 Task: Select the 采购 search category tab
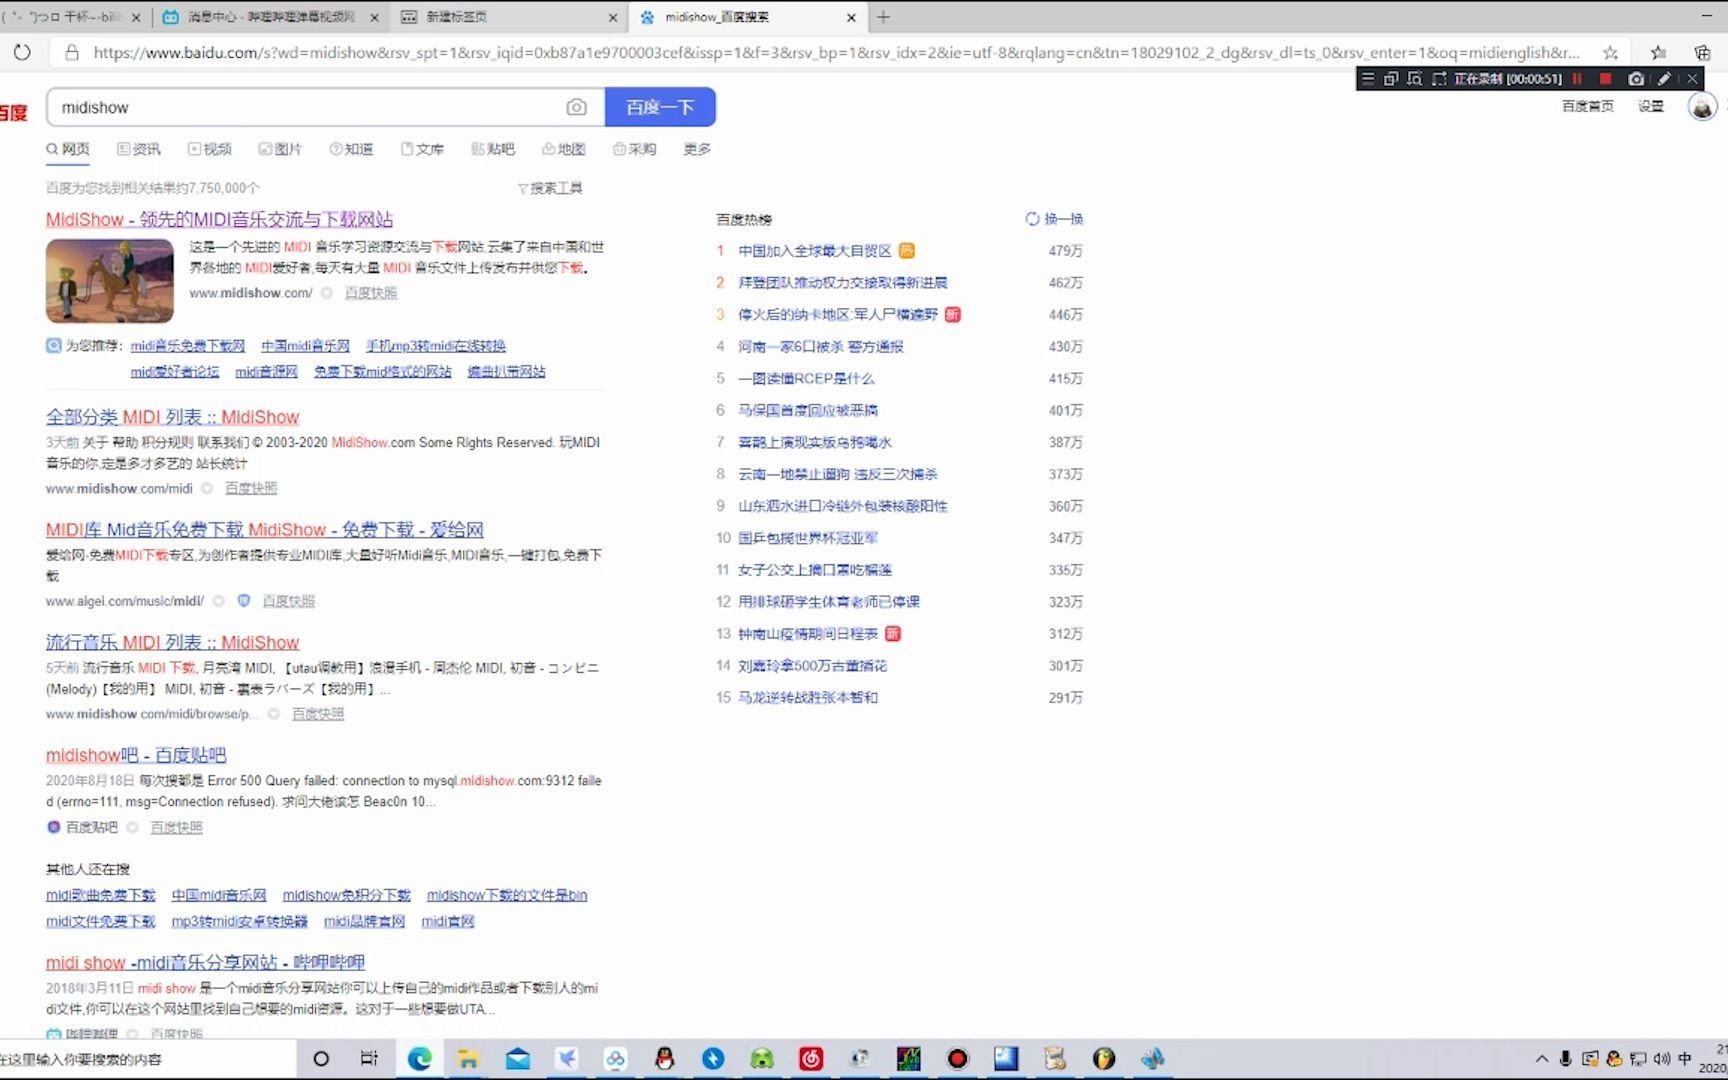635,149
